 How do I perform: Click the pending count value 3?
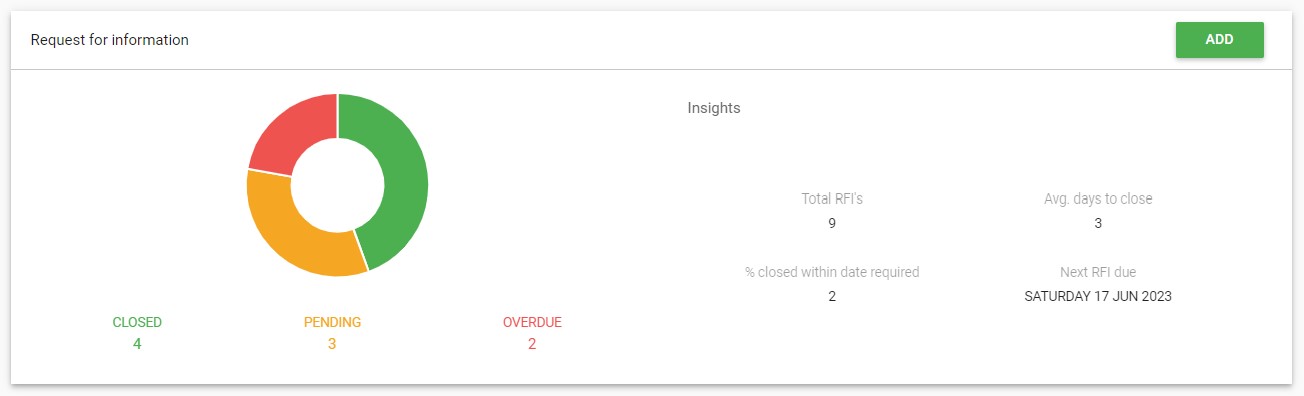[332, 344]
